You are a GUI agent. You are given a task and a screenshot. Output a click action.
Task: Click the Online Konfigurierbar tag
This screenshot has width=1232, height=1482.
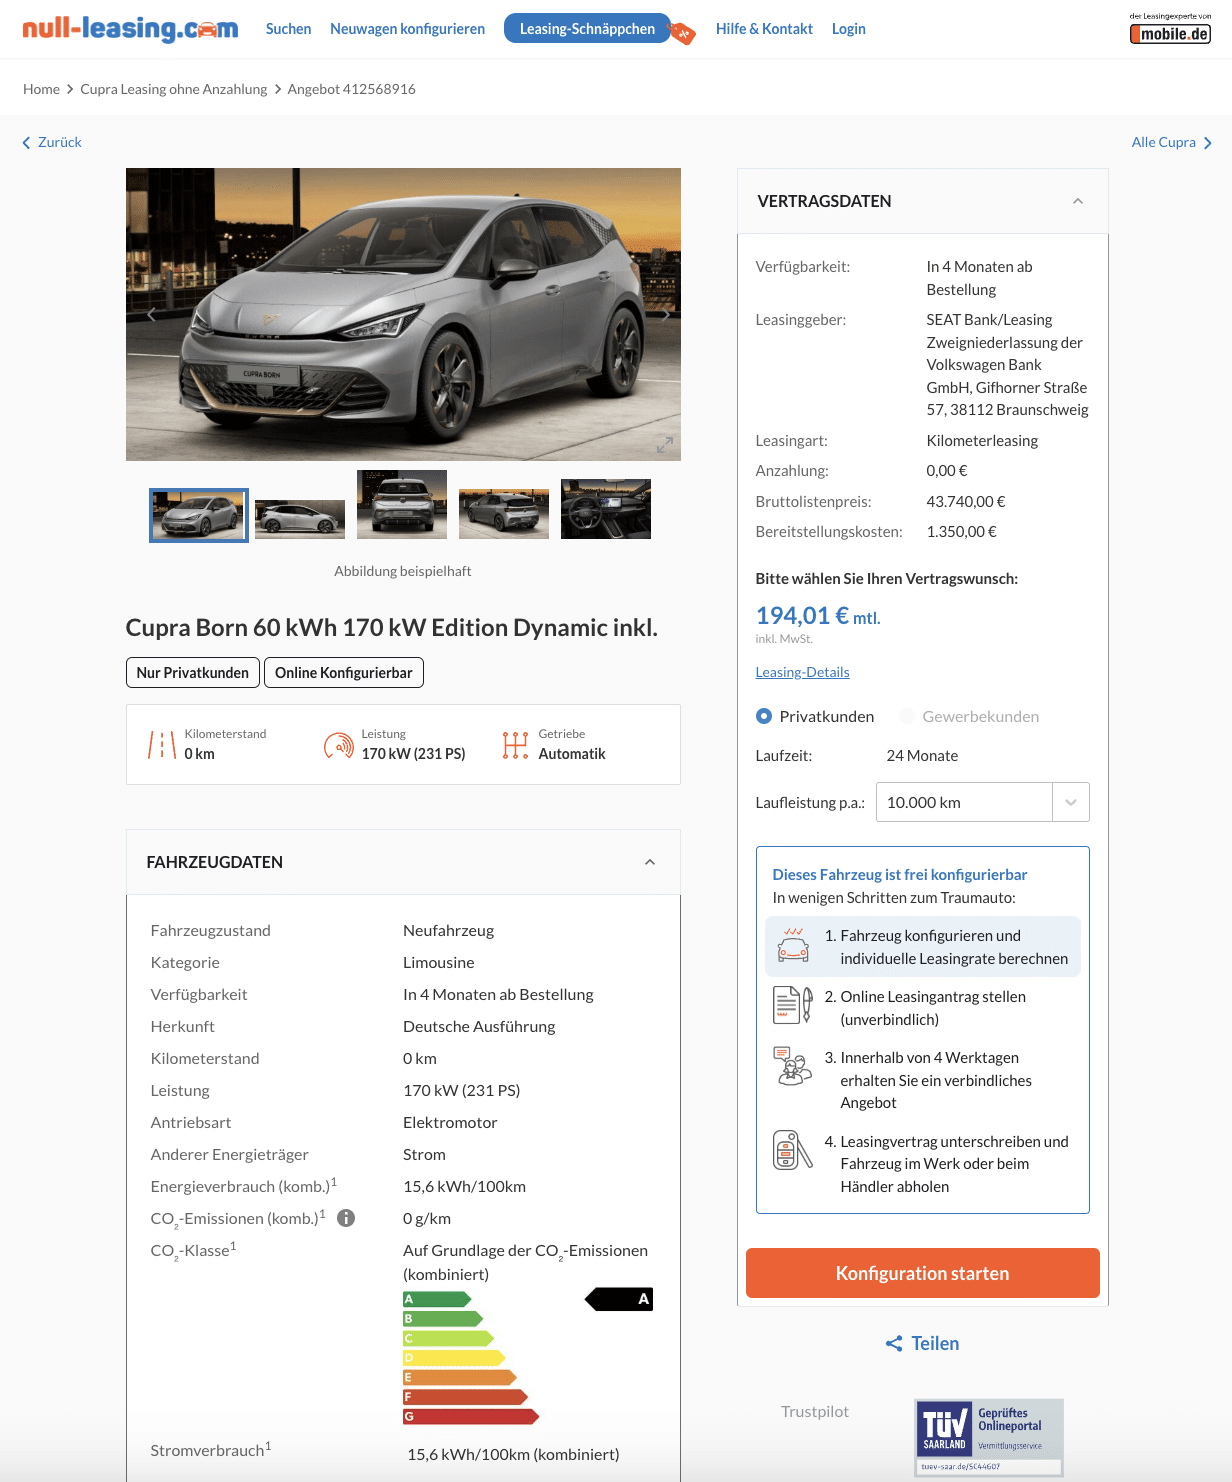(344, 672)
